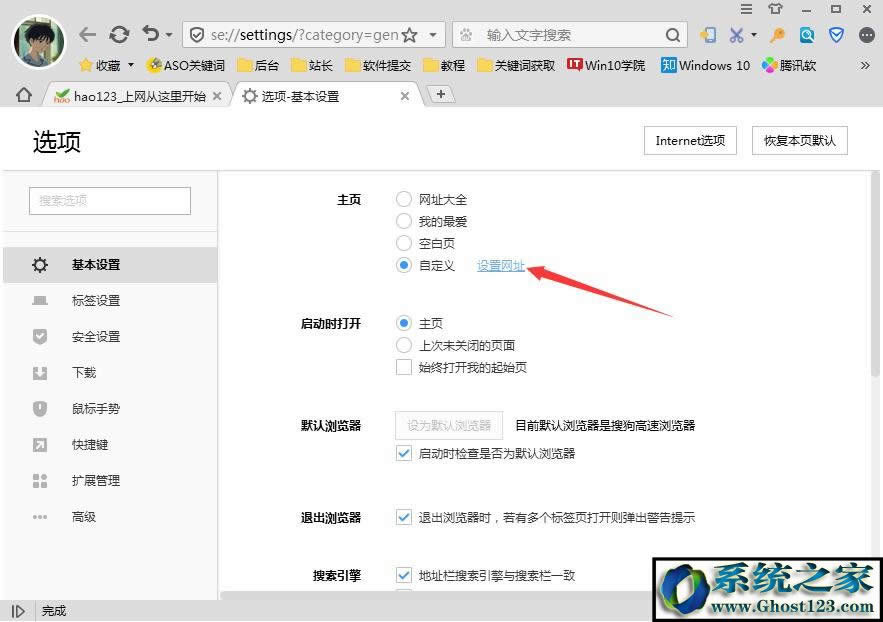Click the 设置网址 link
The image size is (883, 622).
[501, 265]
